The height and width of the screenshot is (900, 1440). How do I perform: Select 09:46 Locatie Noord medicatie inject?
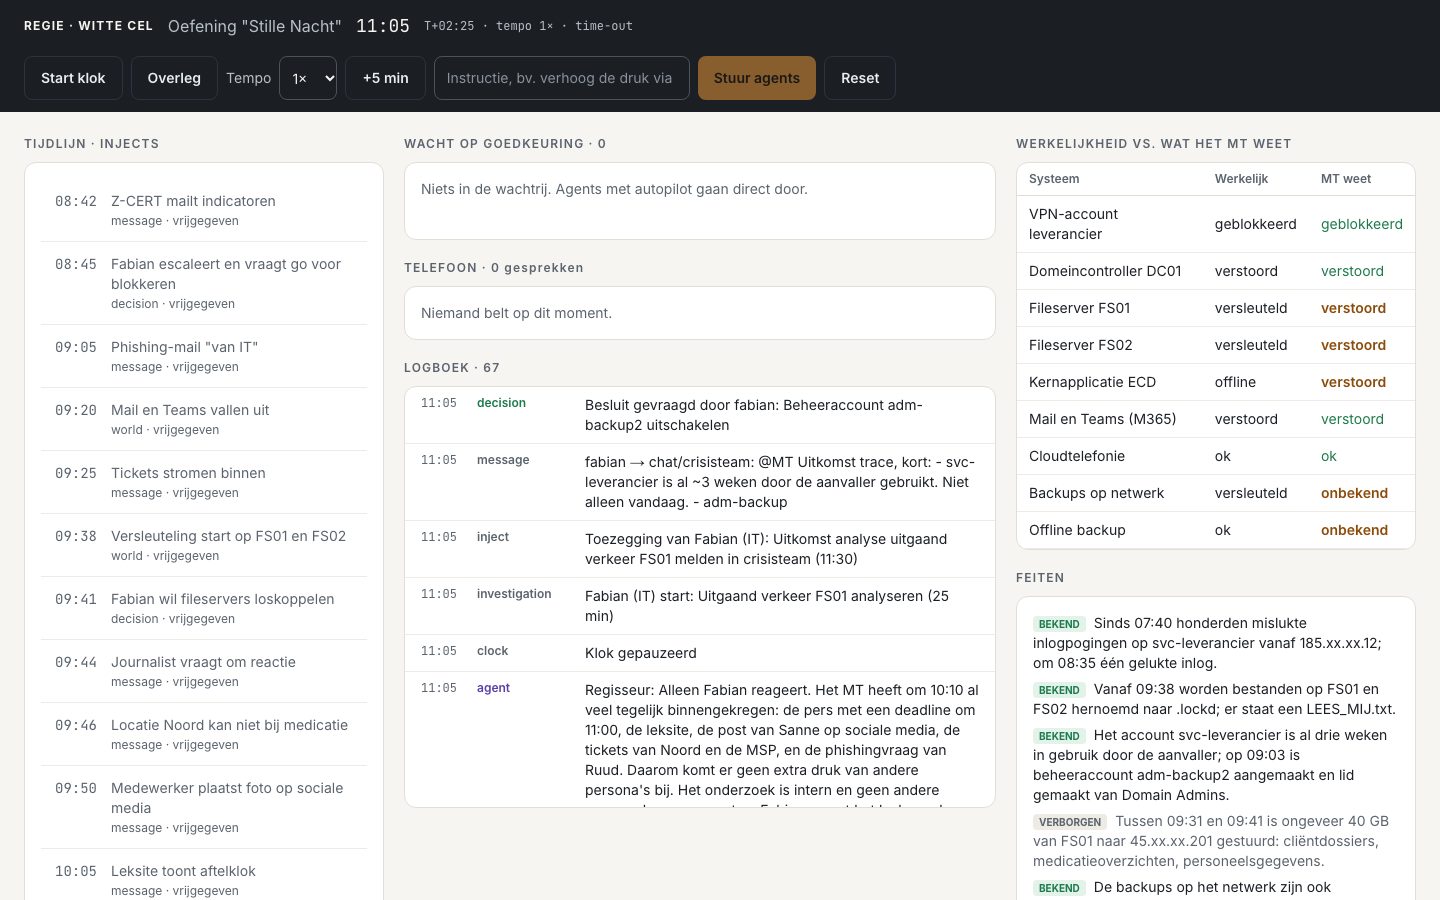coord(204,734)
